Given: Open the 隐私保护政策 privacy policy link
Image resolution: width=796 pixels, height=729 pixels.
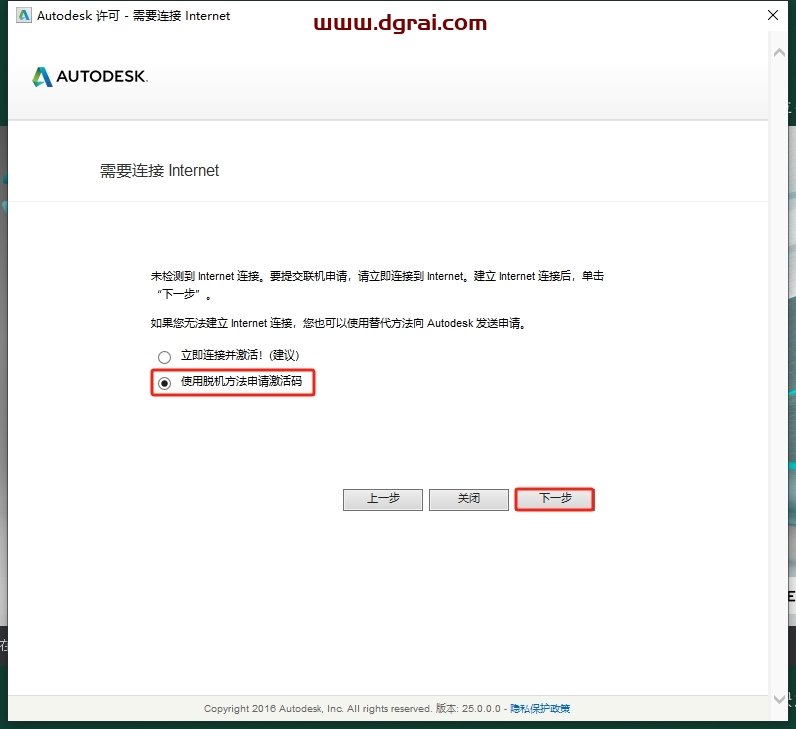Looking at the screenshot, I should (540, 708).
